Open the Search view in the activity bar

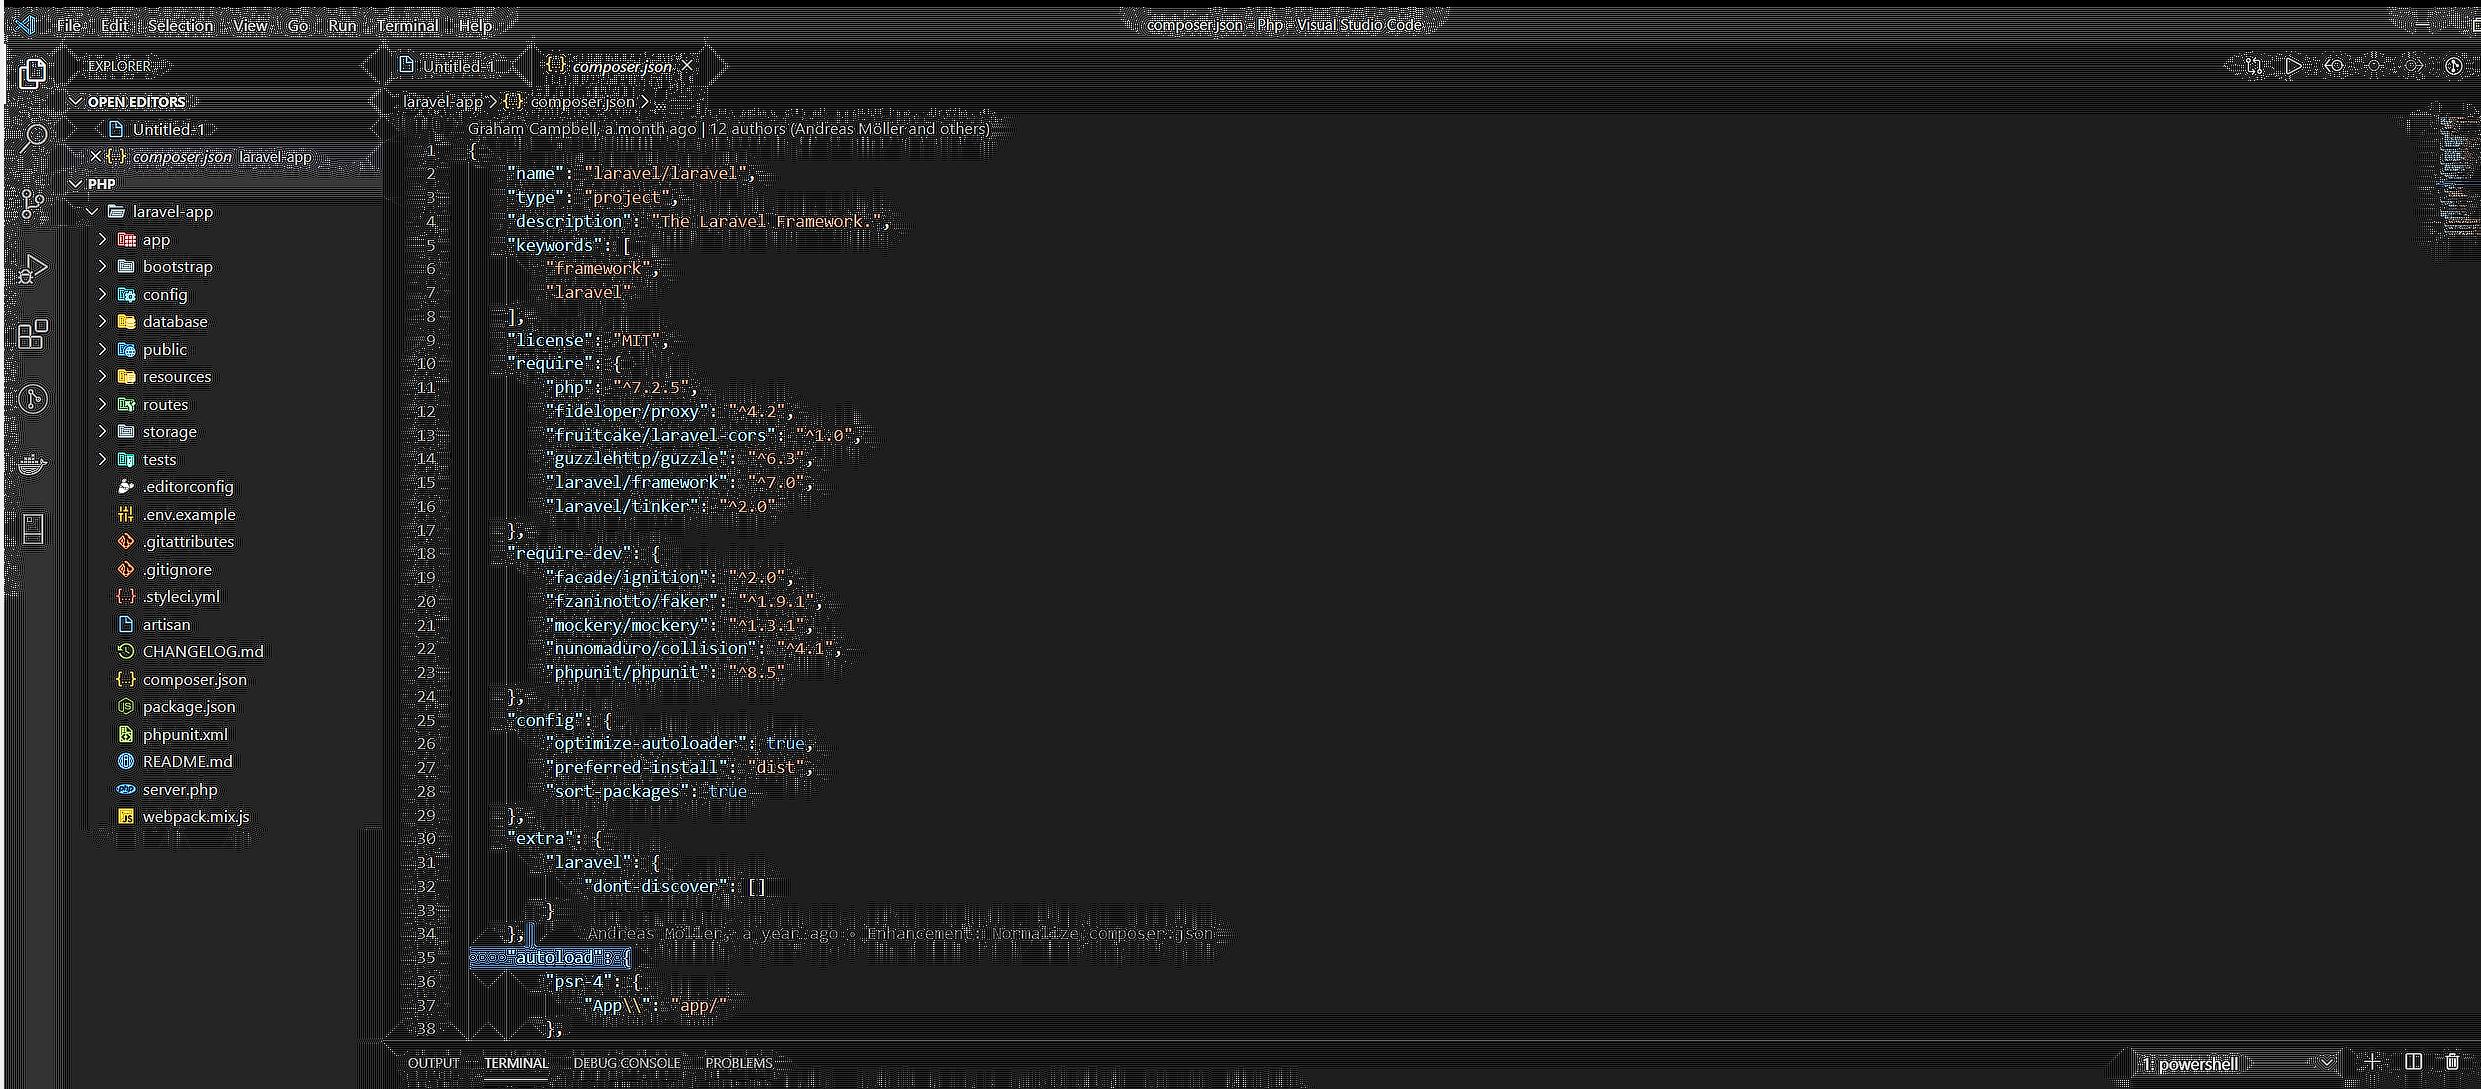click(x=33, y=137)
